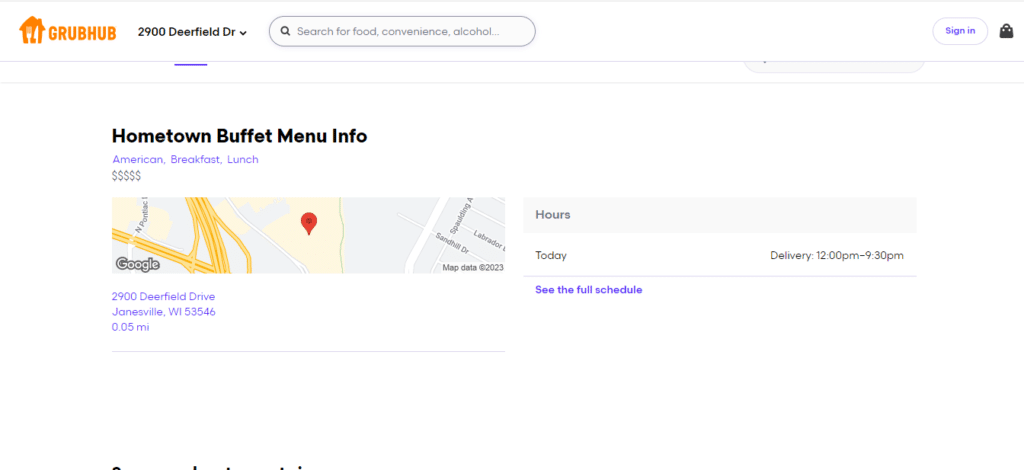
Task: Open the American cuisine link
Action: 139,159
